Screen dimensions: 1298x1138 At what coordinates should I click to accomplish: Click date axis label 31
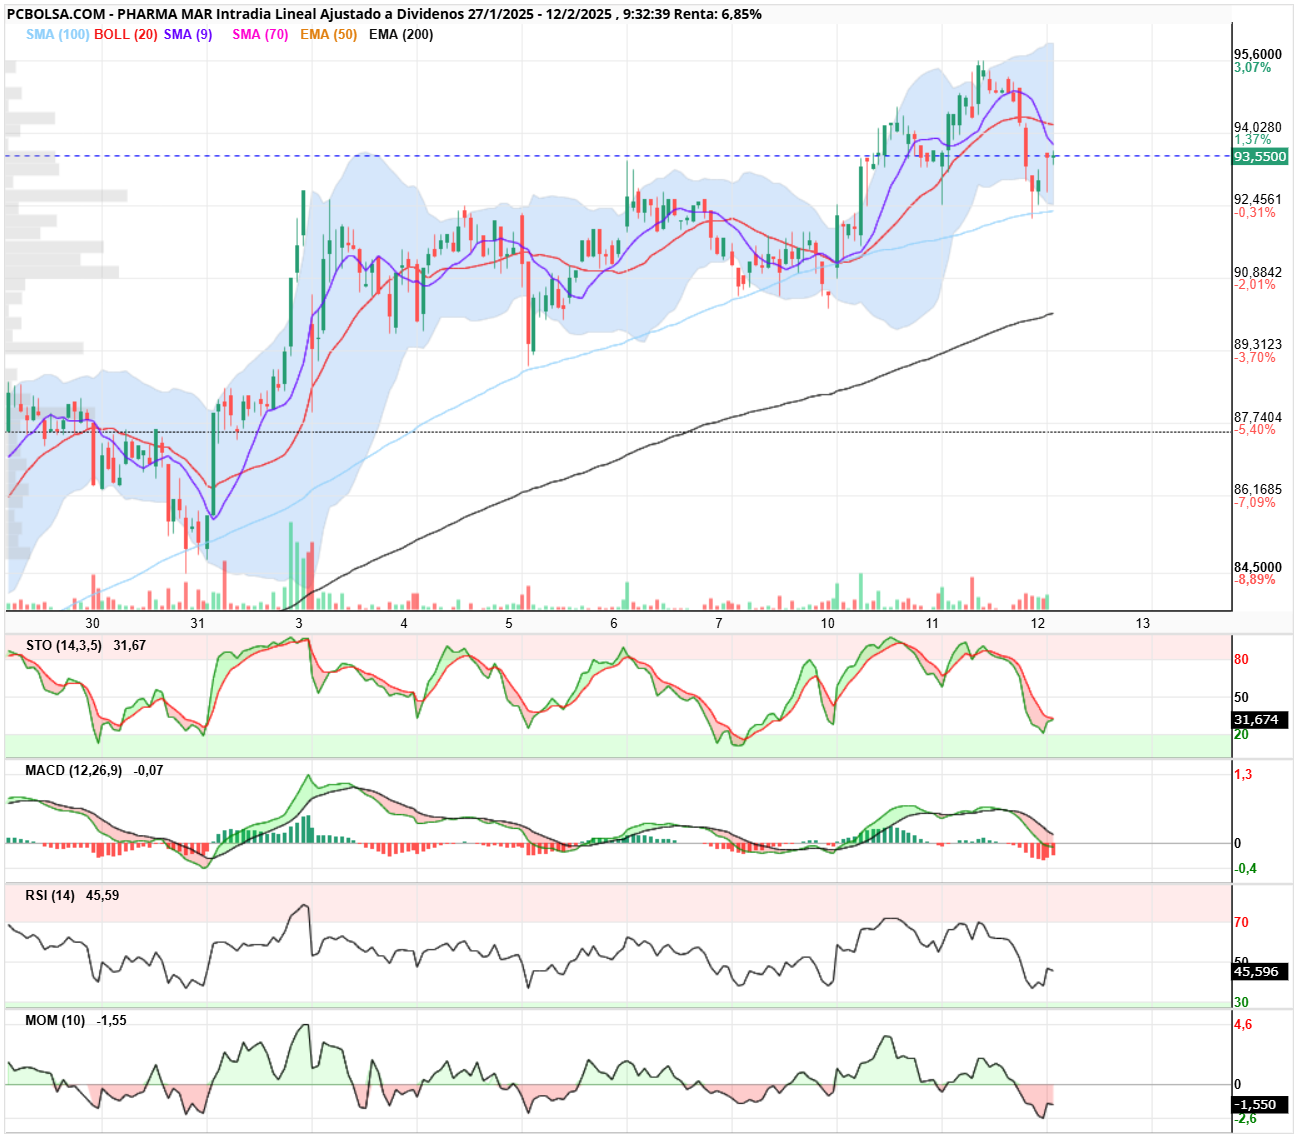[x=198, y=623]
